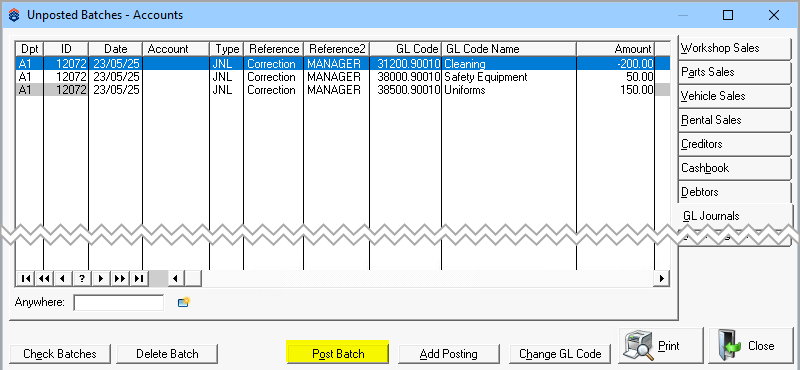
Task: Click the app icon in title bar
Action: point(14,15)
